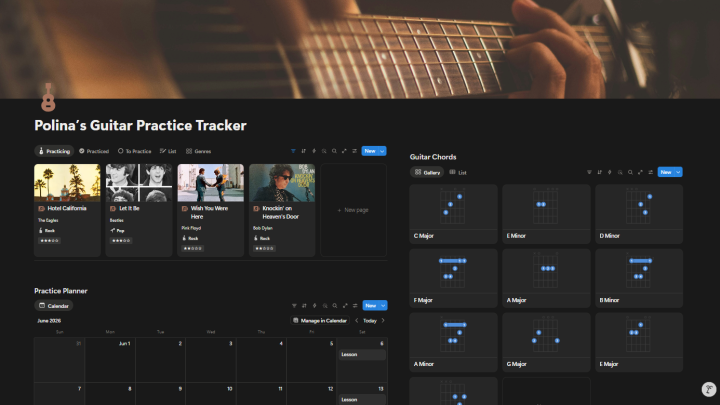
Task: Open the D Minor chord card
Action: click(639, 214)
